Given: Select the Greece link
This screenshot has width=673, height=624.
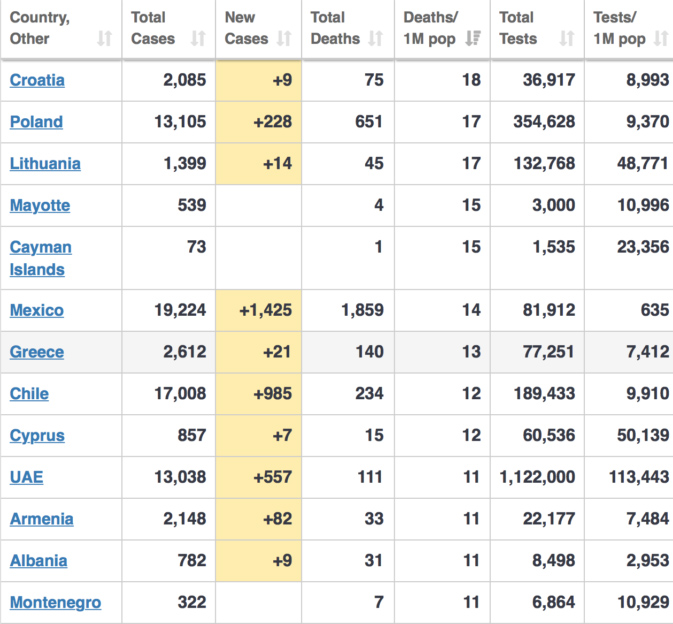Looking at the screenshot, I should pos(36,352).
